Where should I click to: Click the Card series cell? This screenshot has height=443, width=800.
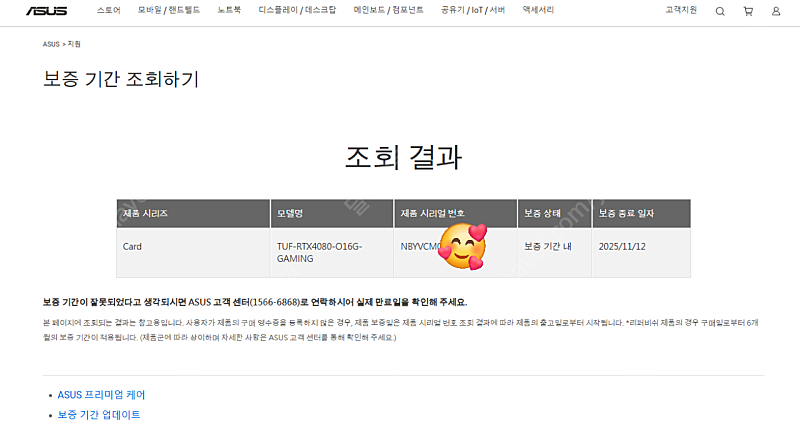click(193, 253)
